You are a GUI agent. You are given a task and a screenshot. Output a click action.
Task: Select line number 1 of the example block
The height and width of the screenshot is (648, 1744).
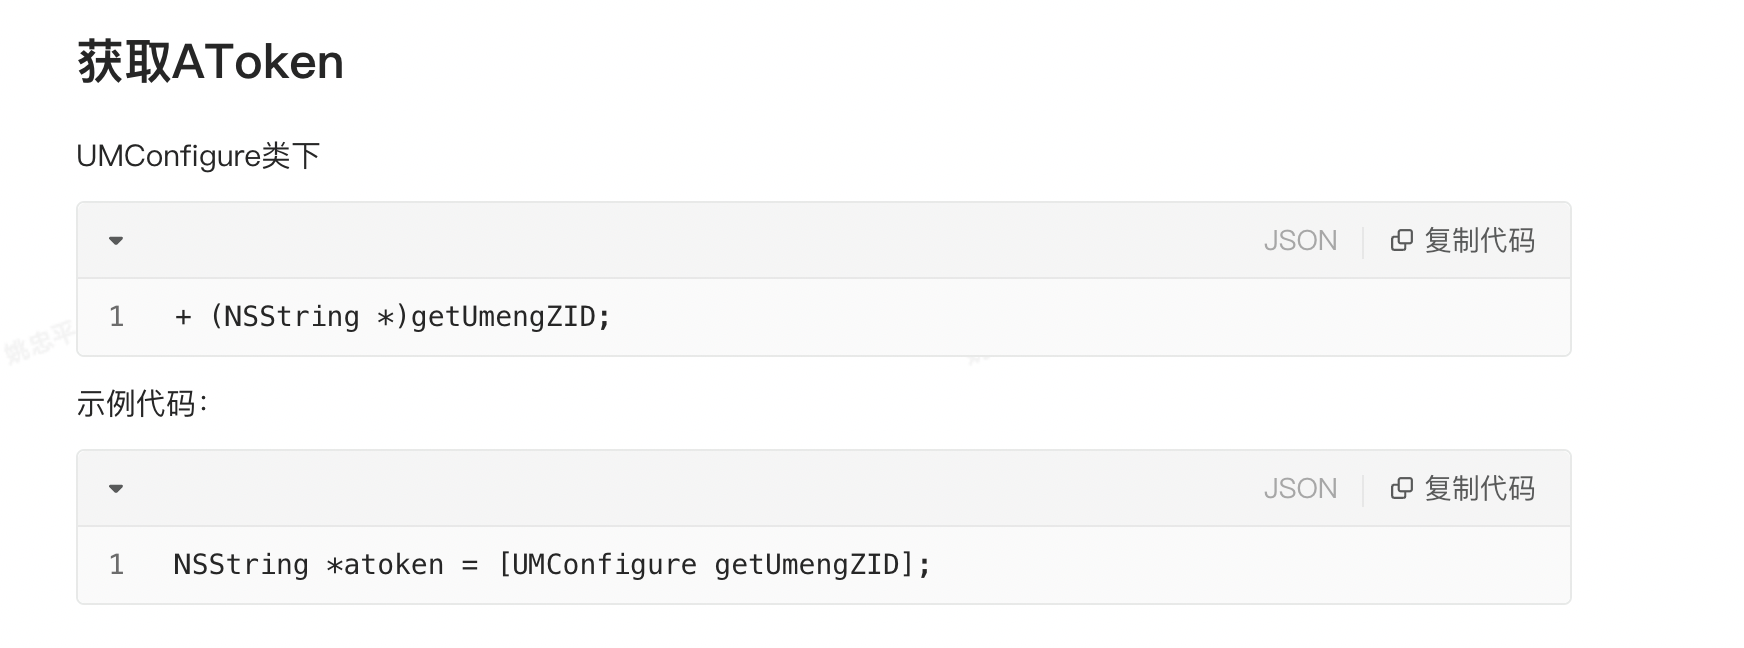(117, 565)
